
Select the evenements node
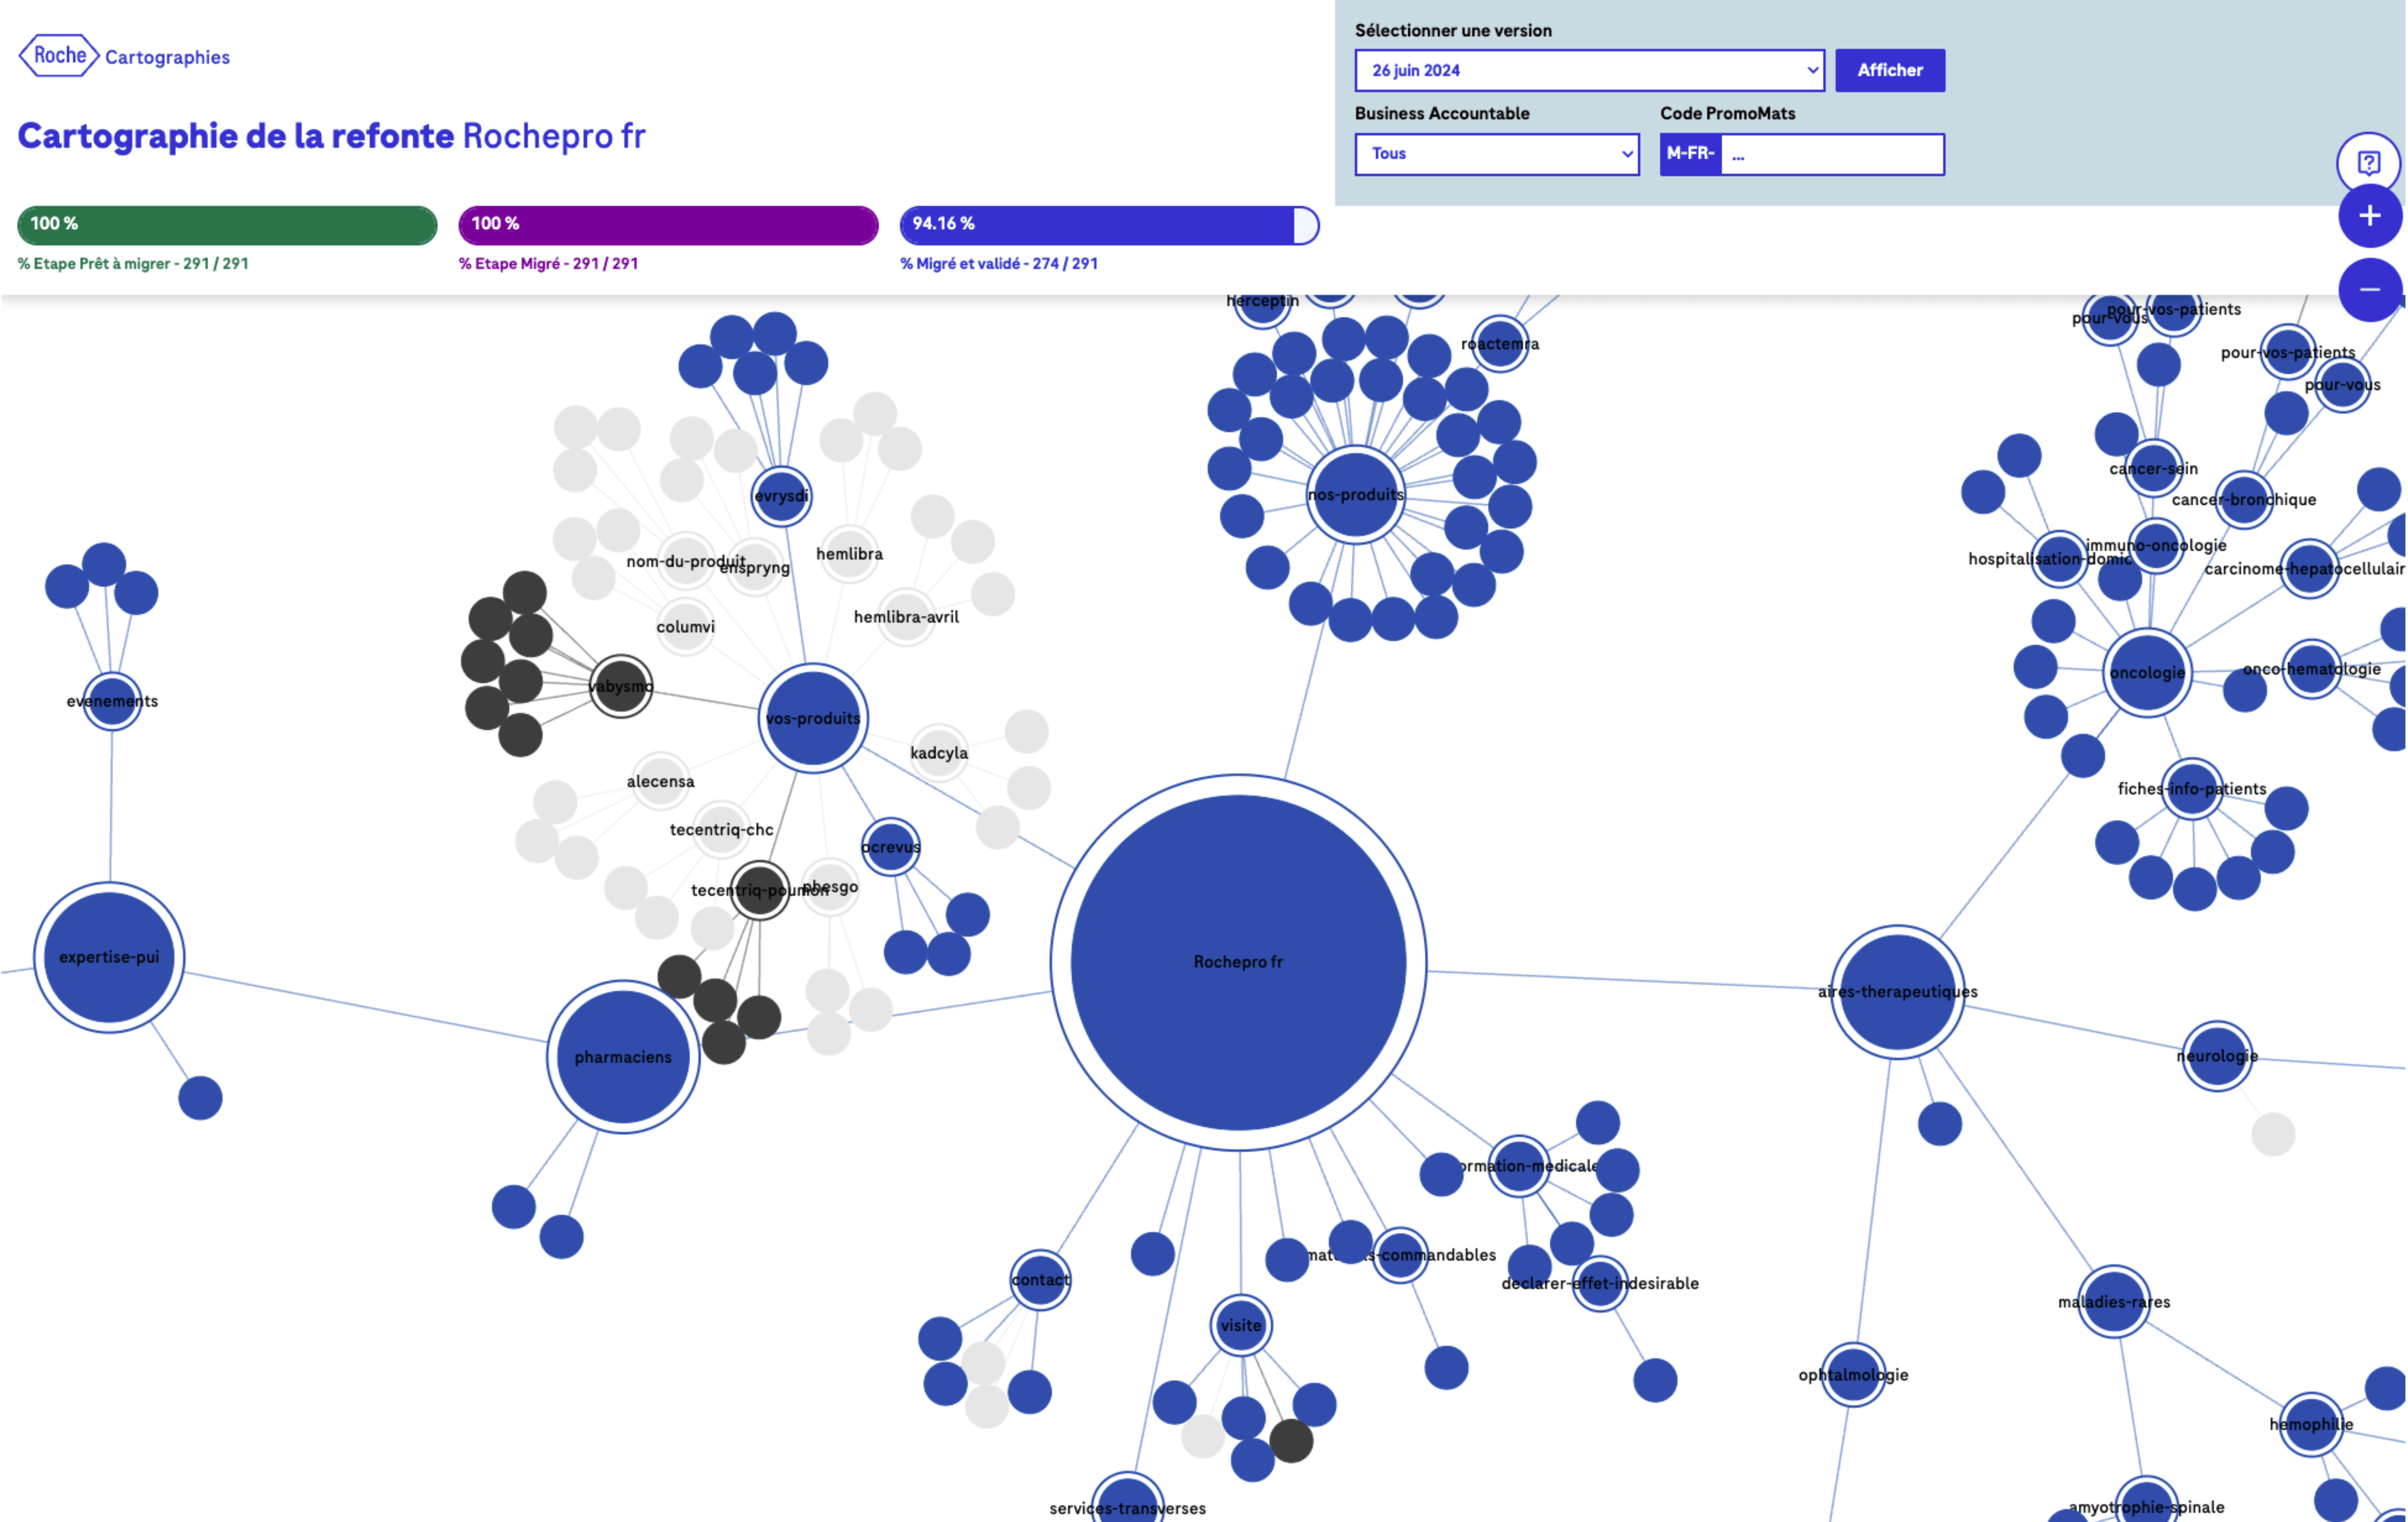point(112,701)
